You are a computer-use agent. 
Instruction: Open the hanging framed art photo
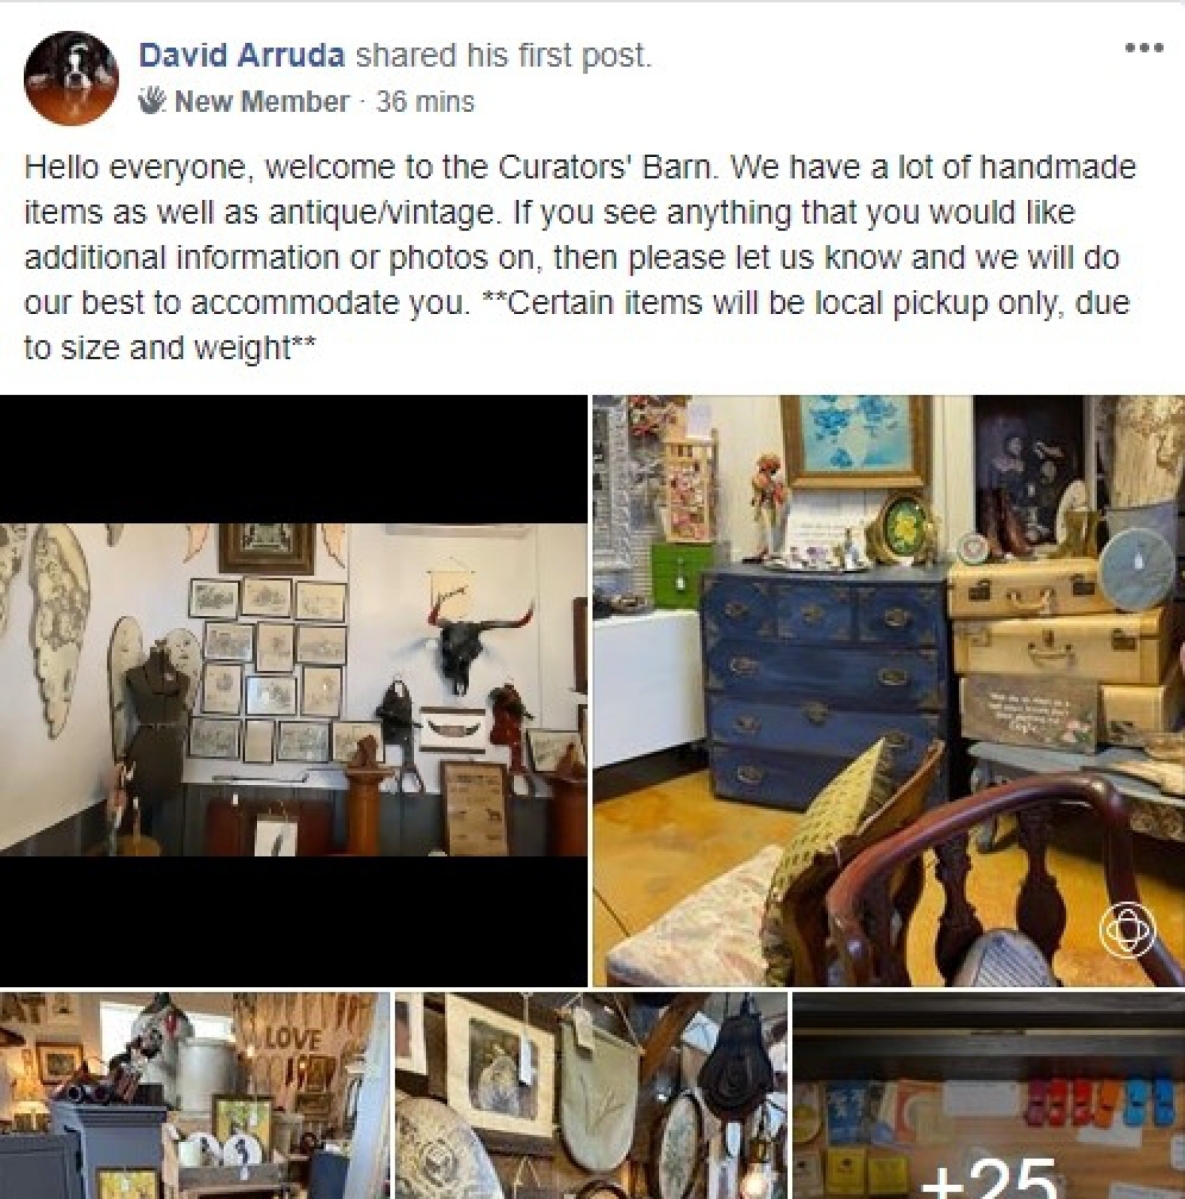click(591, 1095)
